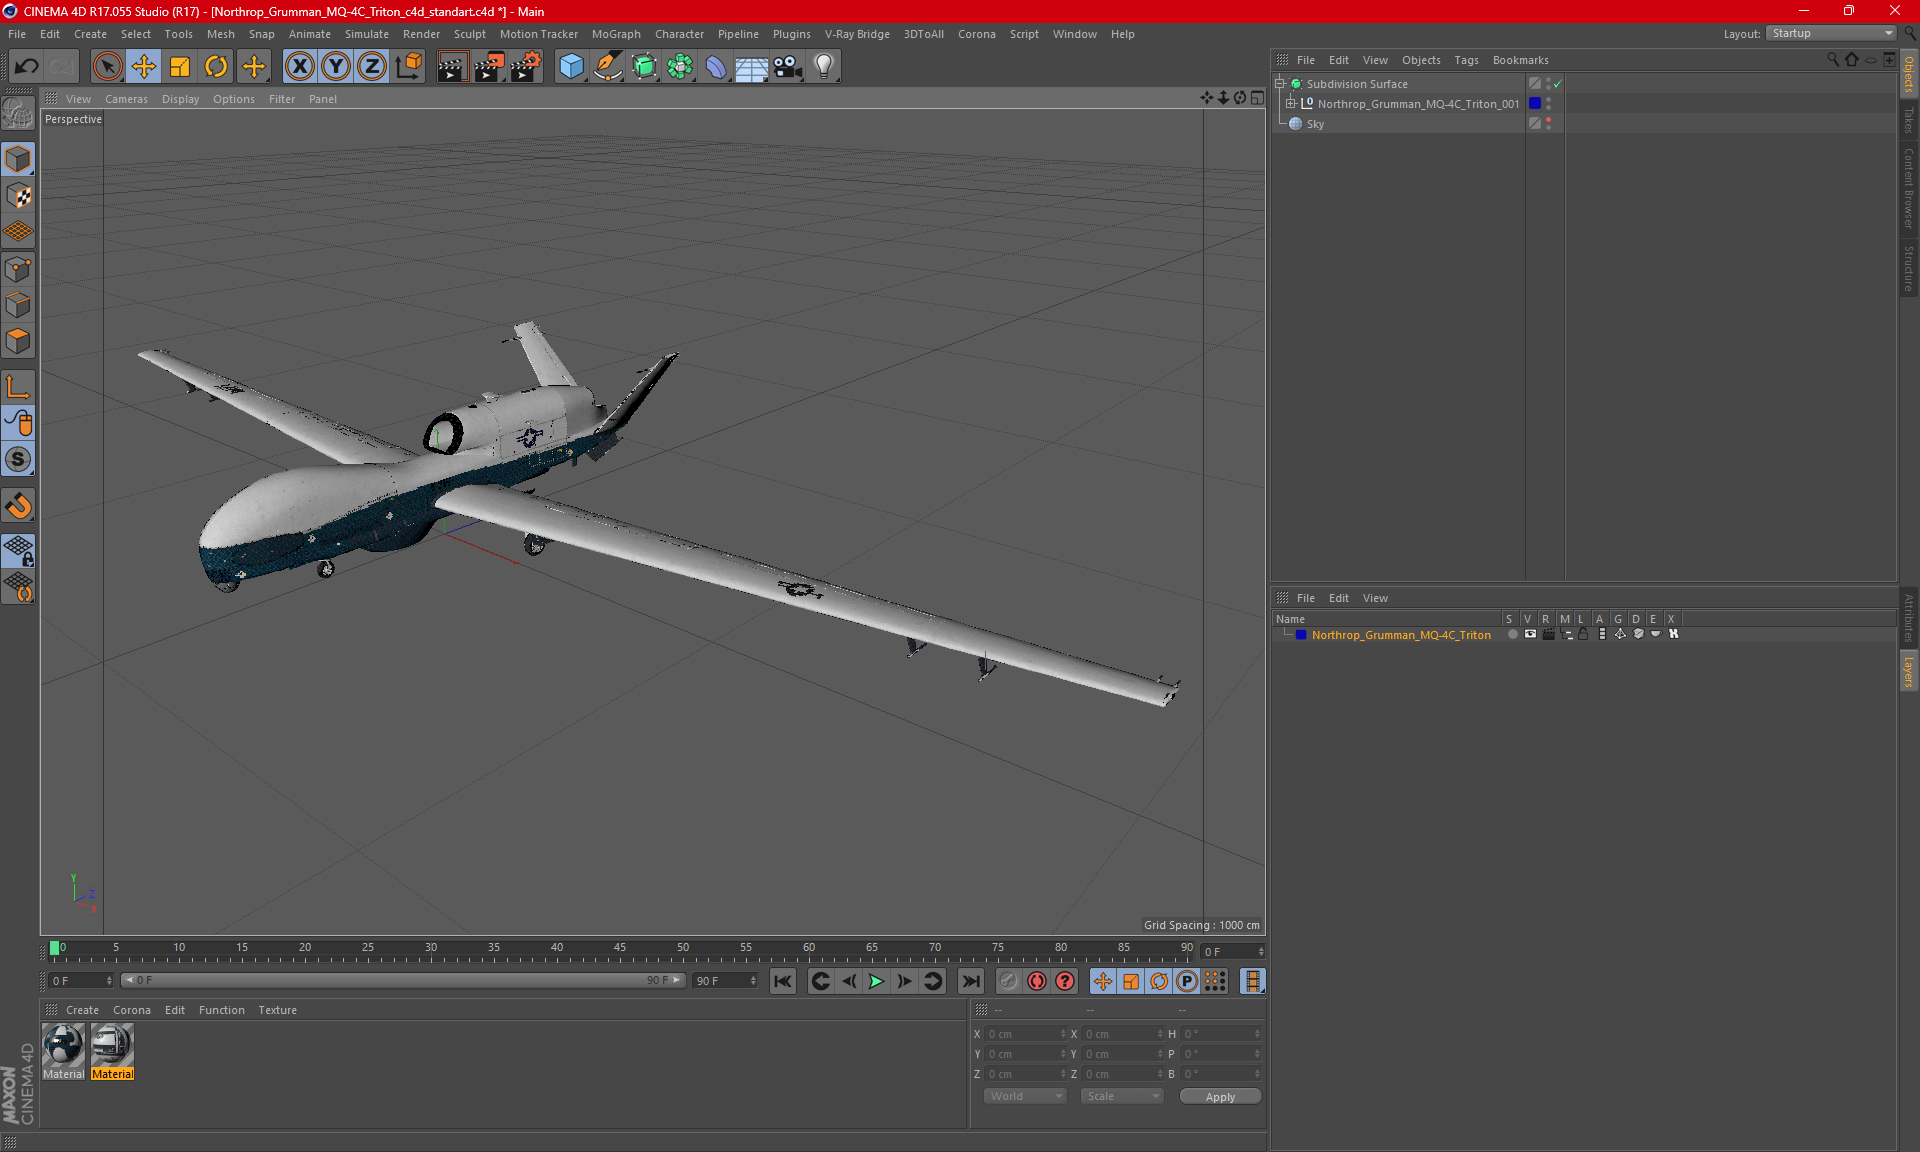Open the Layout Startup dropdown

coord(1831,33)
